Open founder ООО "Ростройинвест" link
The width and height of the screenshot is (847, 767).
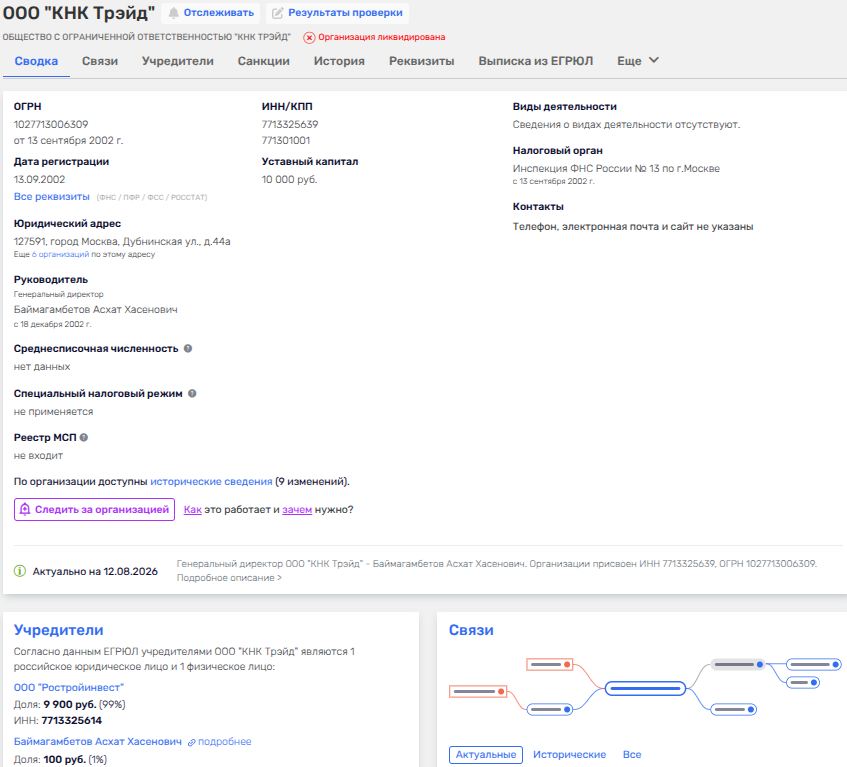pos(69,688)
